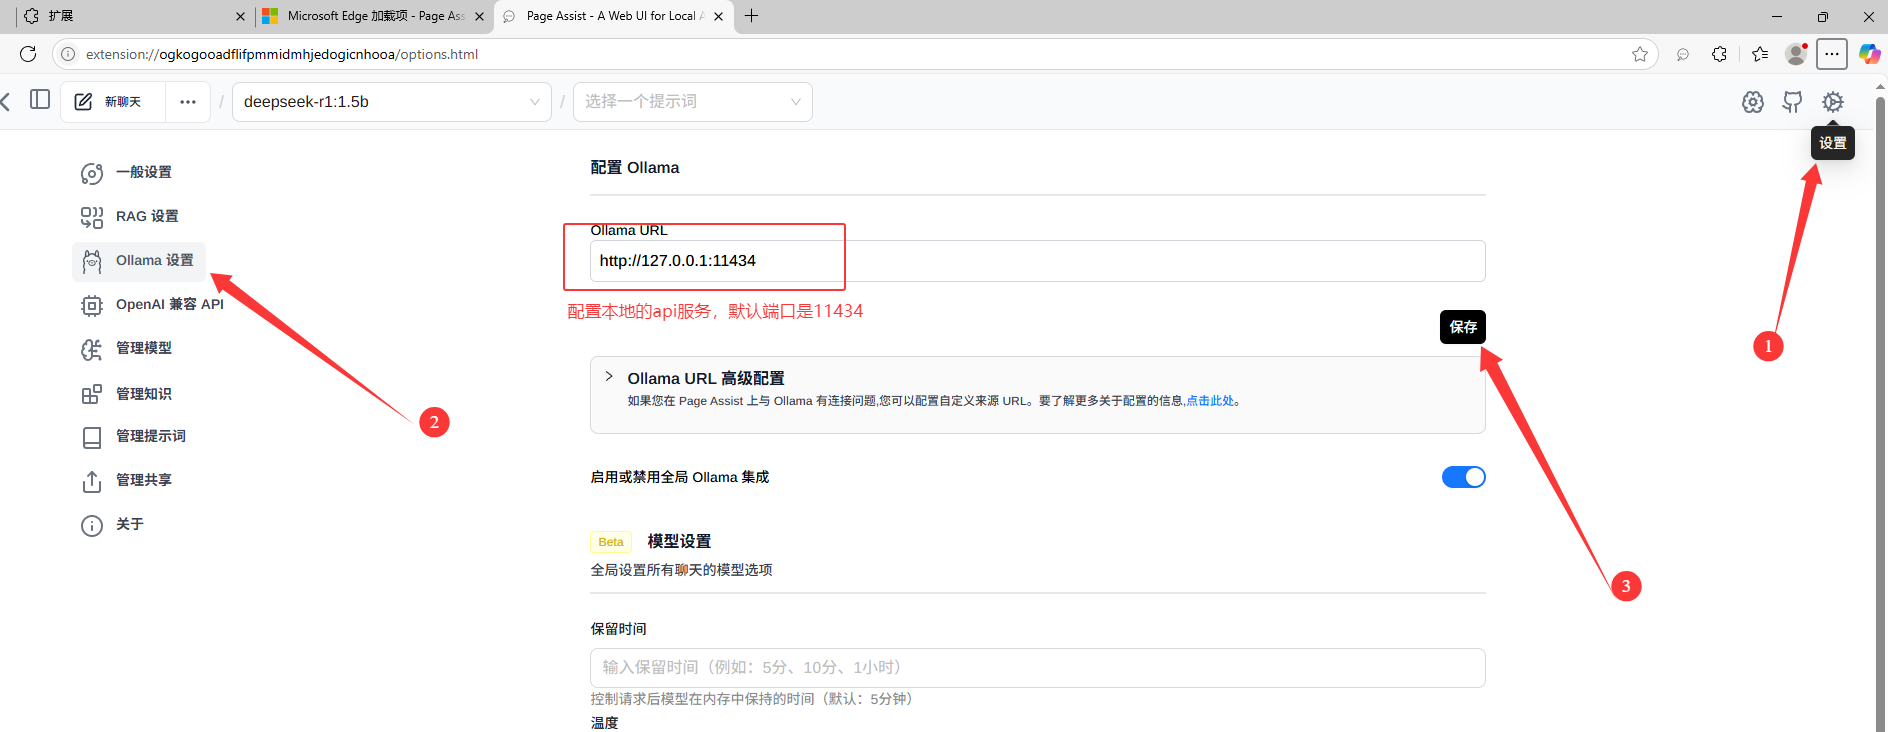The width and height of the screenshot is (1888, 732).
Task: Toggle the sidebar panel icon
Action: click(x=40, y=99)
